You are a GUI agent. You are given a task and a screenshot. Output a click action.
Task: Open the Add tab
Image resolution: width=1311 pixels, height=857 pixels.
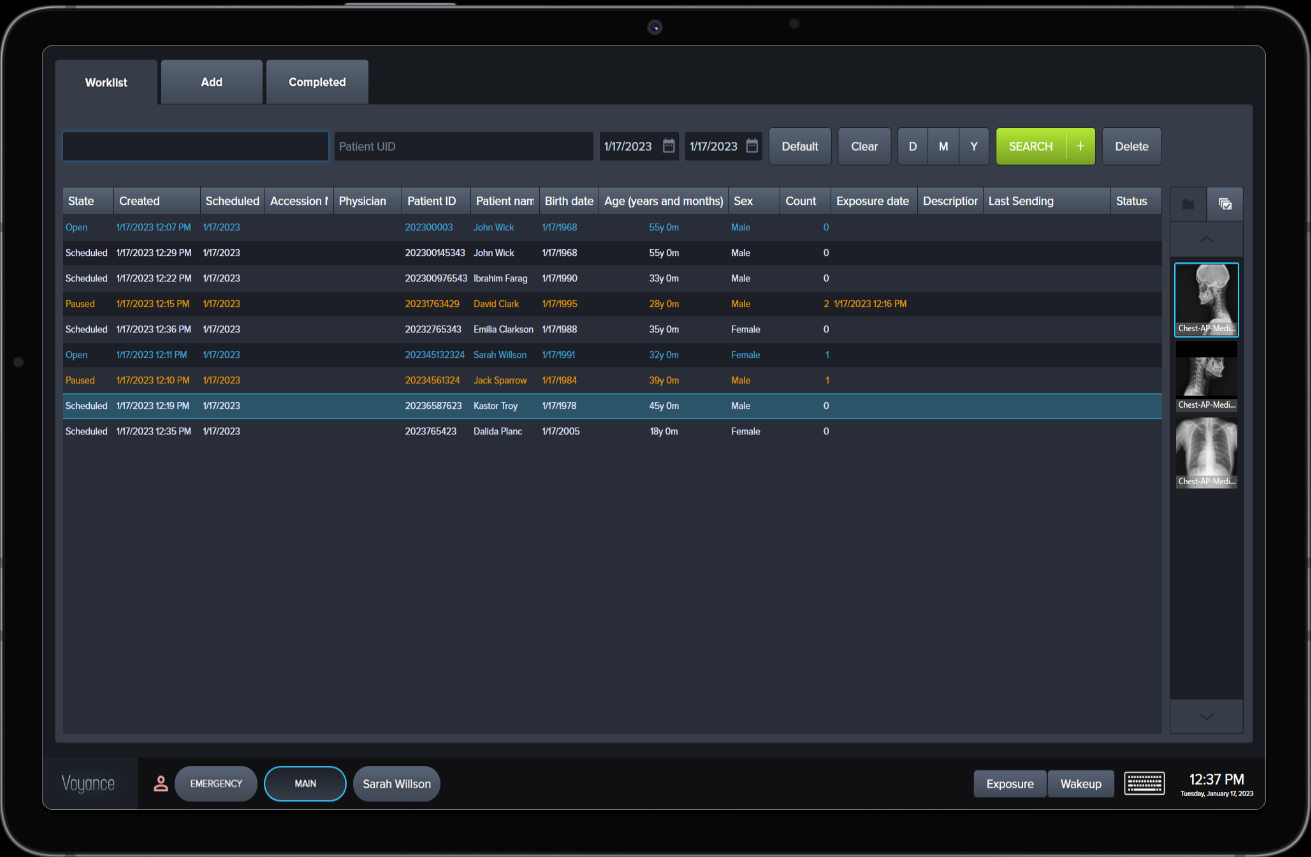coord(212,82)
